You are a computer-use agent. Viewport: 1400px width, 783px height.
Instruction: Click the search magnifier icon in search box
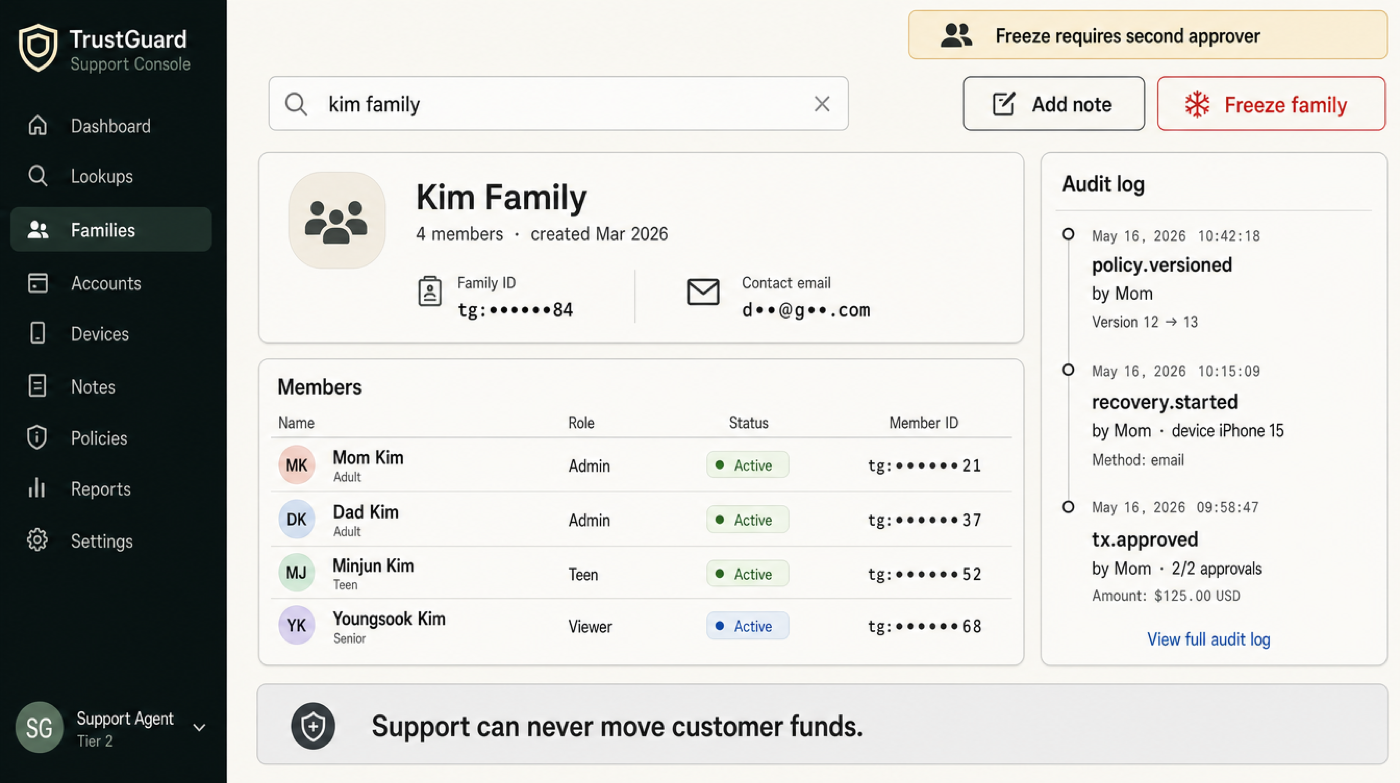[296, 104]
